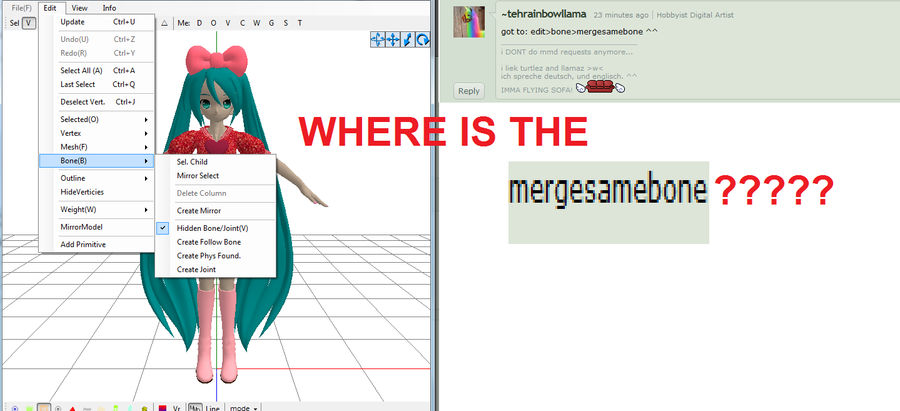Viewport: 900px width, 411px height.
Task: Expand the Bone(B) submenu
Action: click(x=96, y=161)
